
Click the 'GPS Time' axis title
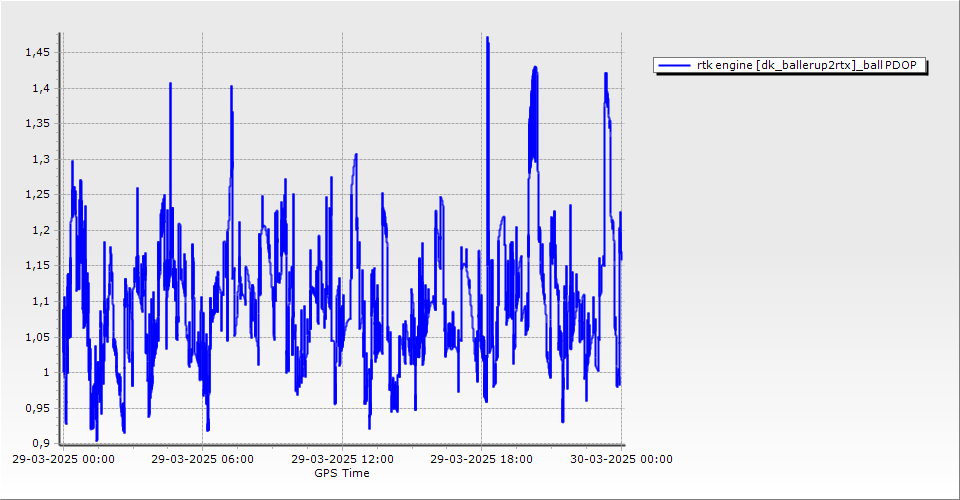(x=342, y=473)
